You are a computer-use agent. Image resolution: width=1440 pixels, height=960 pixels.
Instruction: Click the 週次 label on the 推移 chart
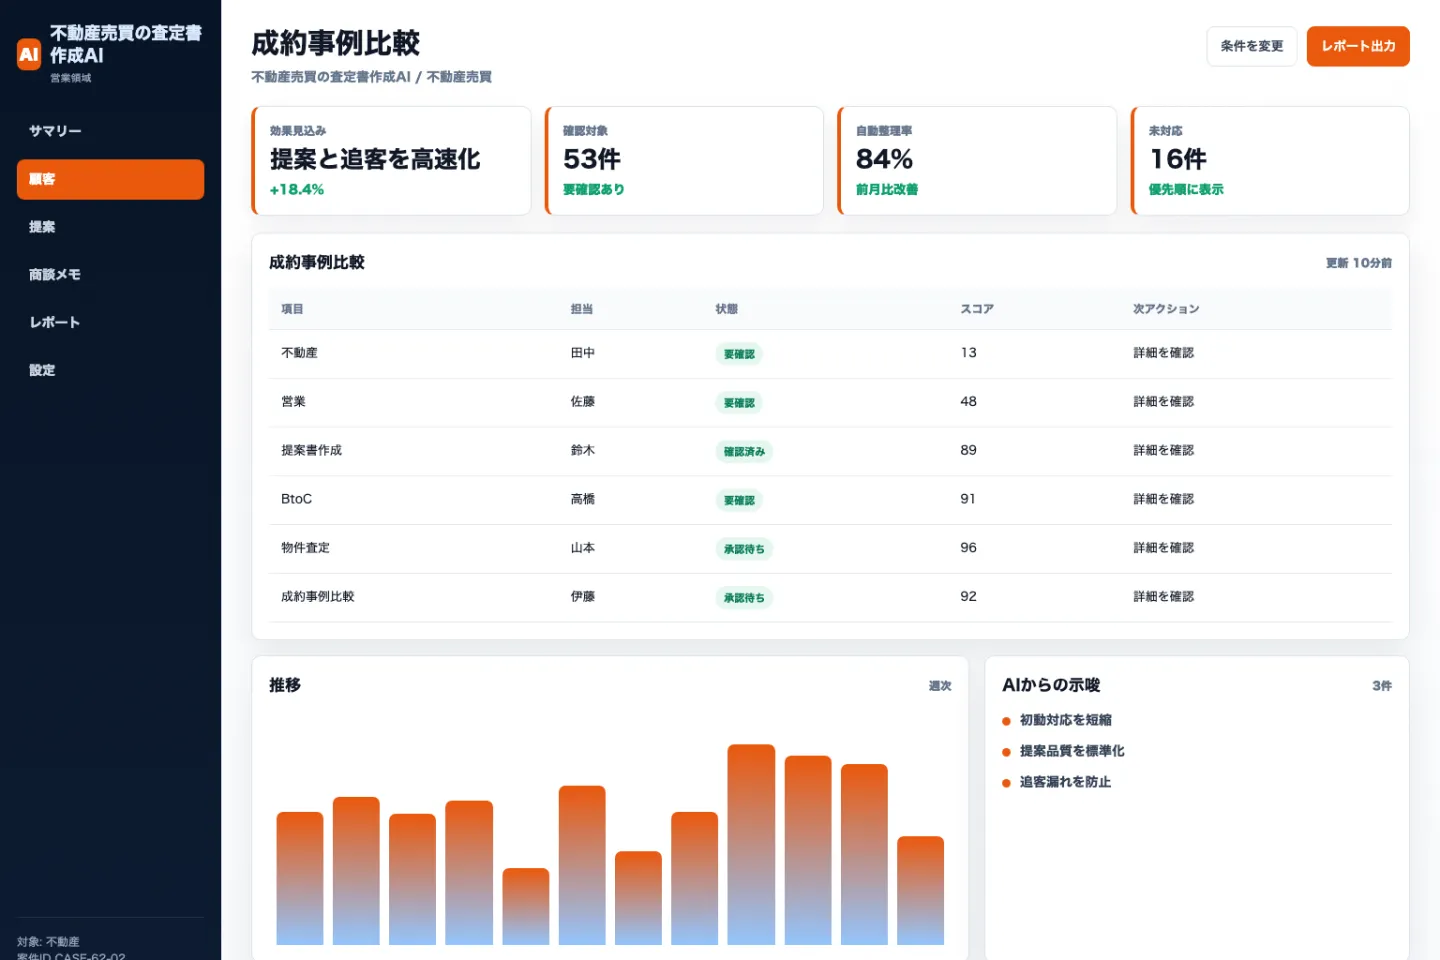(x=939, y=686)
